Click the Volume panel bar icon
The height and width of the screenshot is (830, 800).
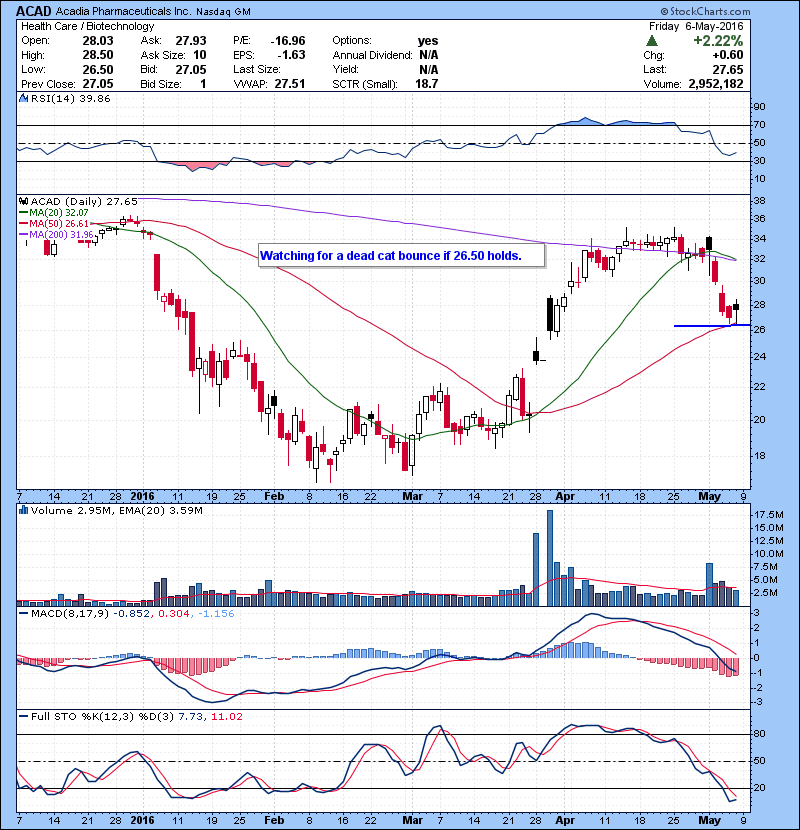coord(23,510)
